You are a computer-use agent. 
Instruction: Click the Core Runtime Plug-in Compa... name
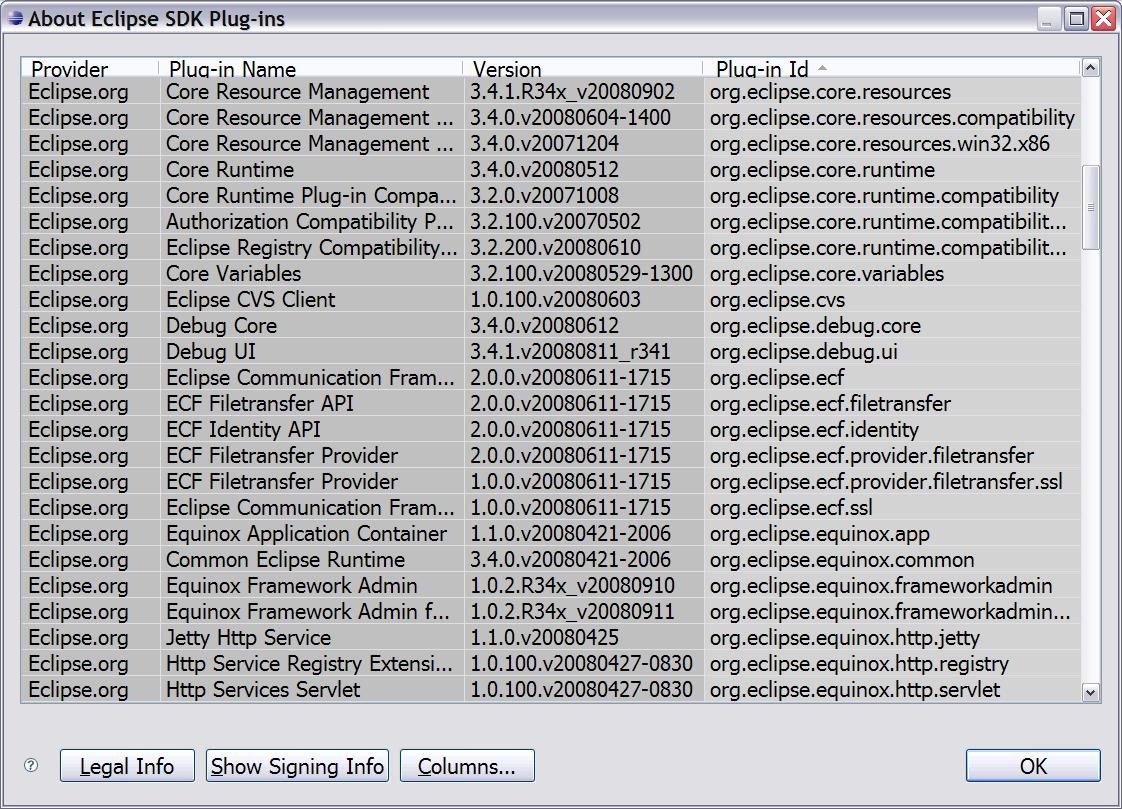pyautogui.click(x=311, y=196)
